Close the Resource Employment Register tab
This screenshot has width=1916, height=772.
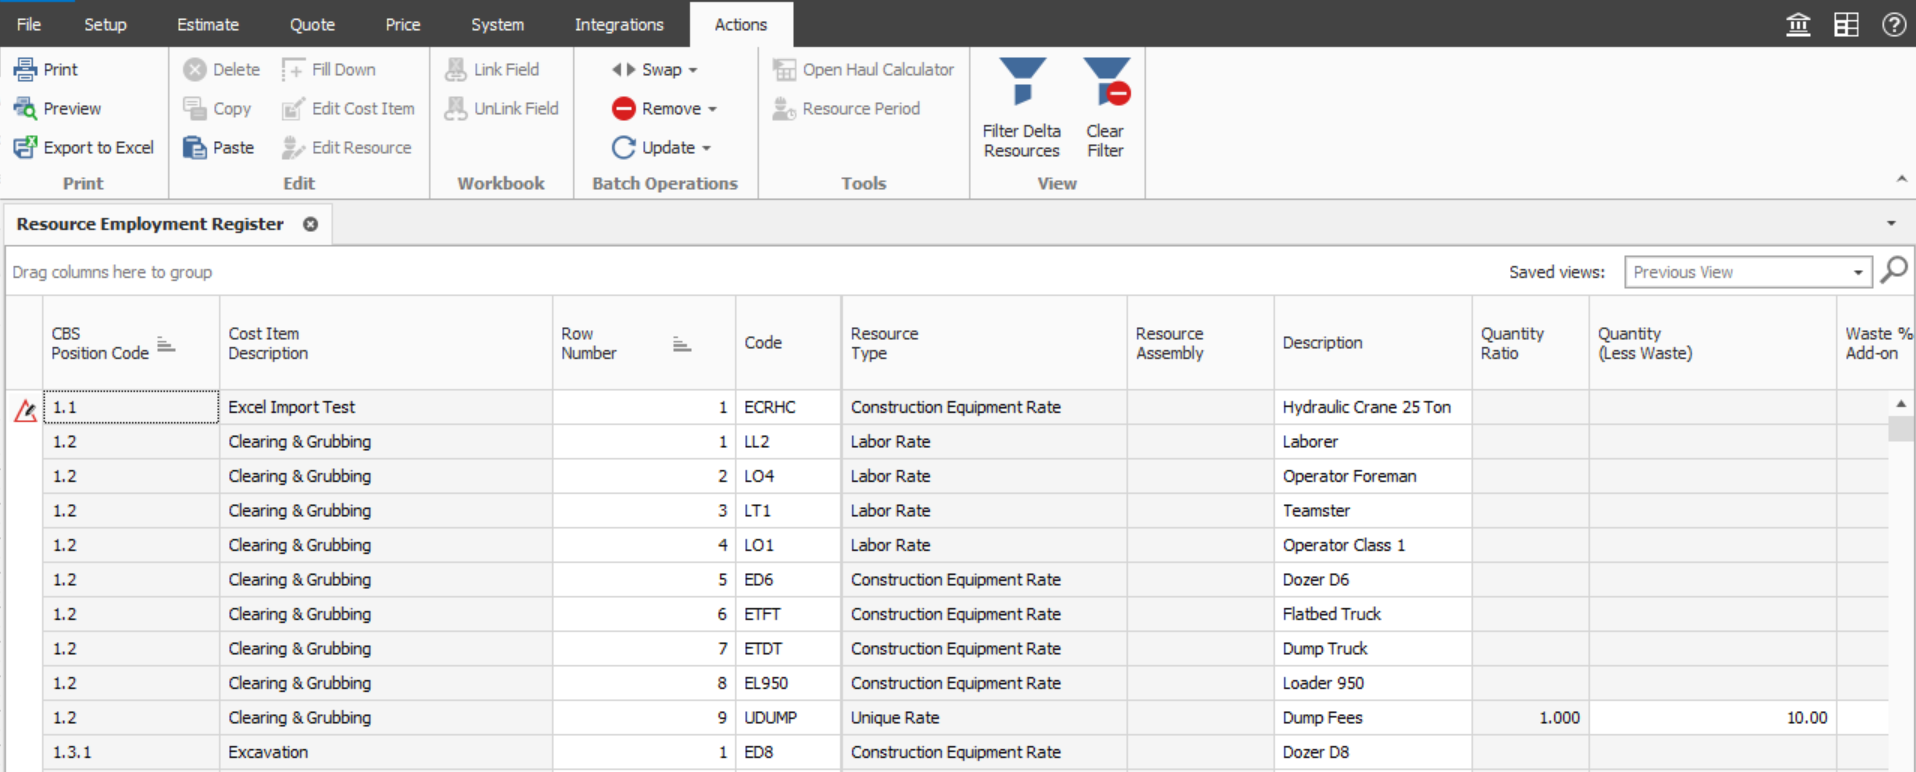pos(311,224)
